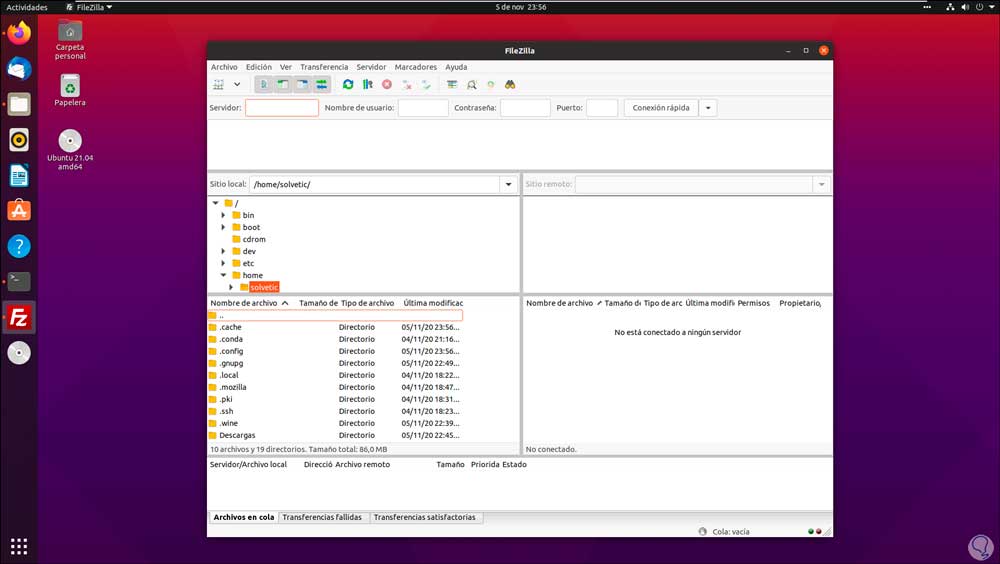
Task: Collapse home folder in tree
Action: point(223,275)
